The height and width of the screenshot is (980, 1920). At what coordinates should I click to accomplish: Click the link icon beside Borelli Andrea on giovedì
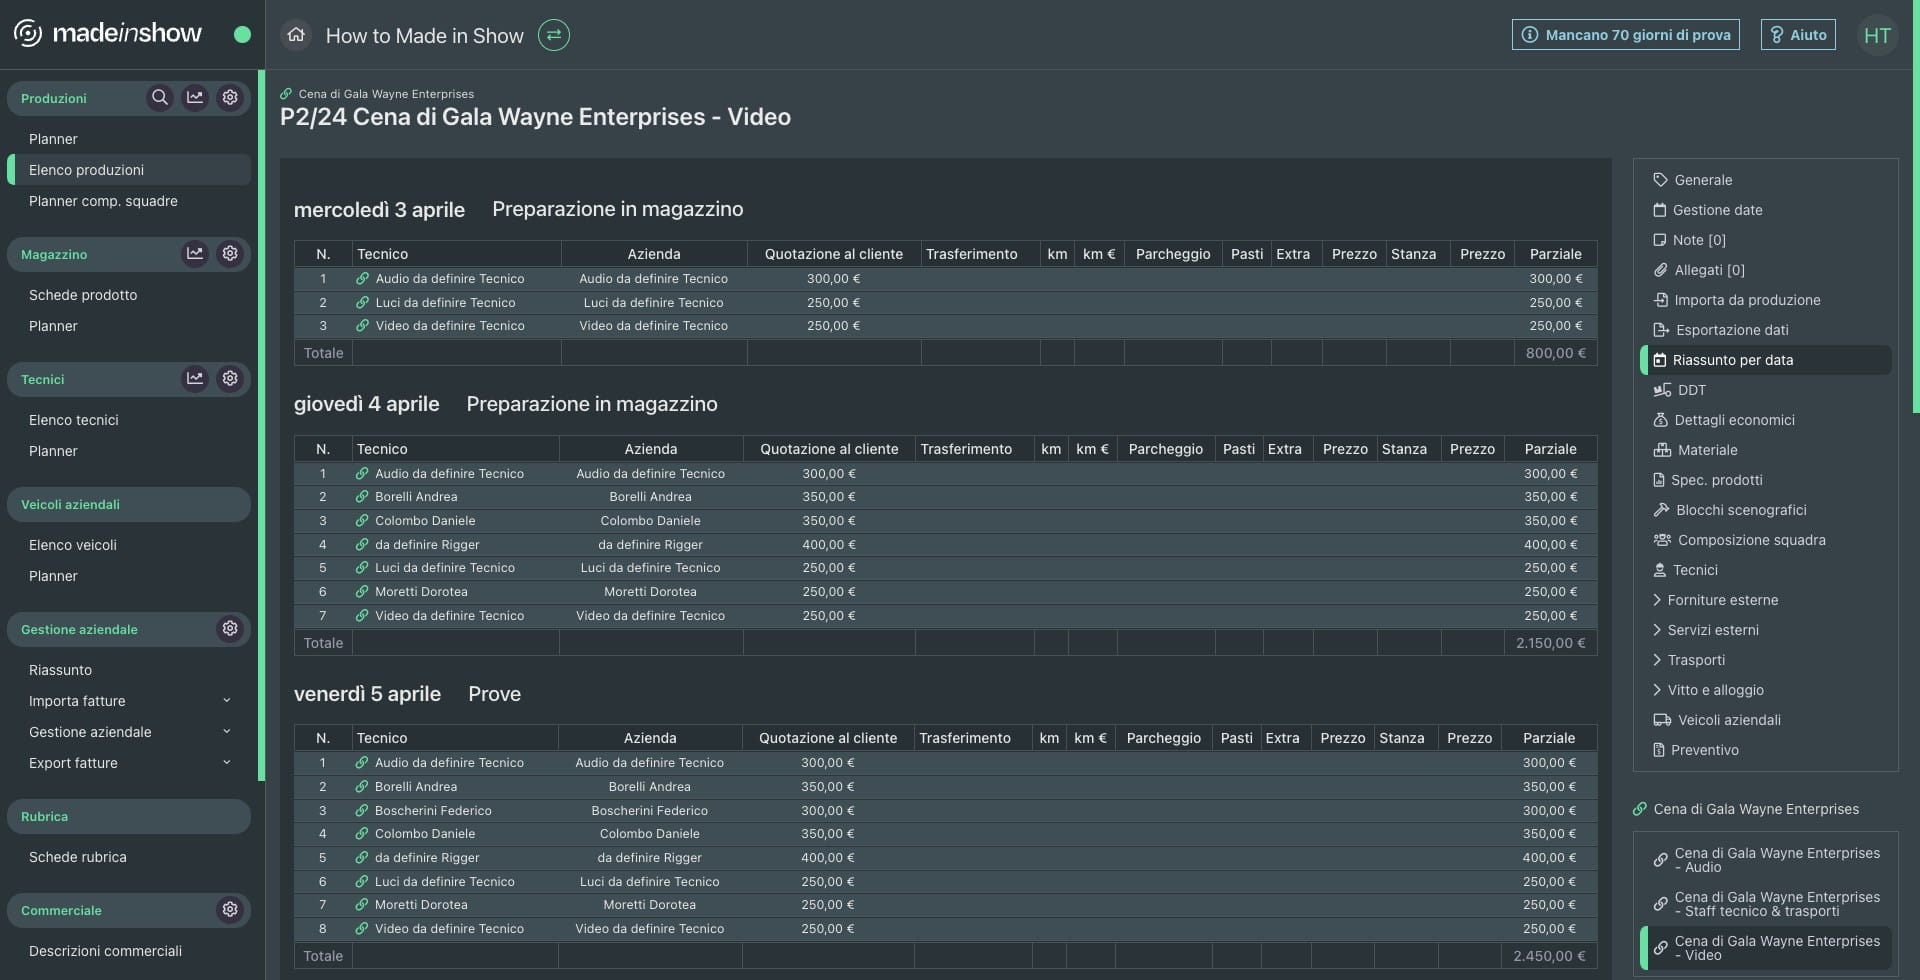[x=362, y=497]
